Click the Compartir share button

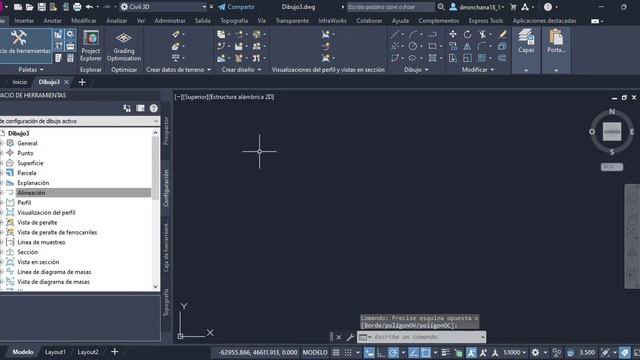[x=236, y=7]
